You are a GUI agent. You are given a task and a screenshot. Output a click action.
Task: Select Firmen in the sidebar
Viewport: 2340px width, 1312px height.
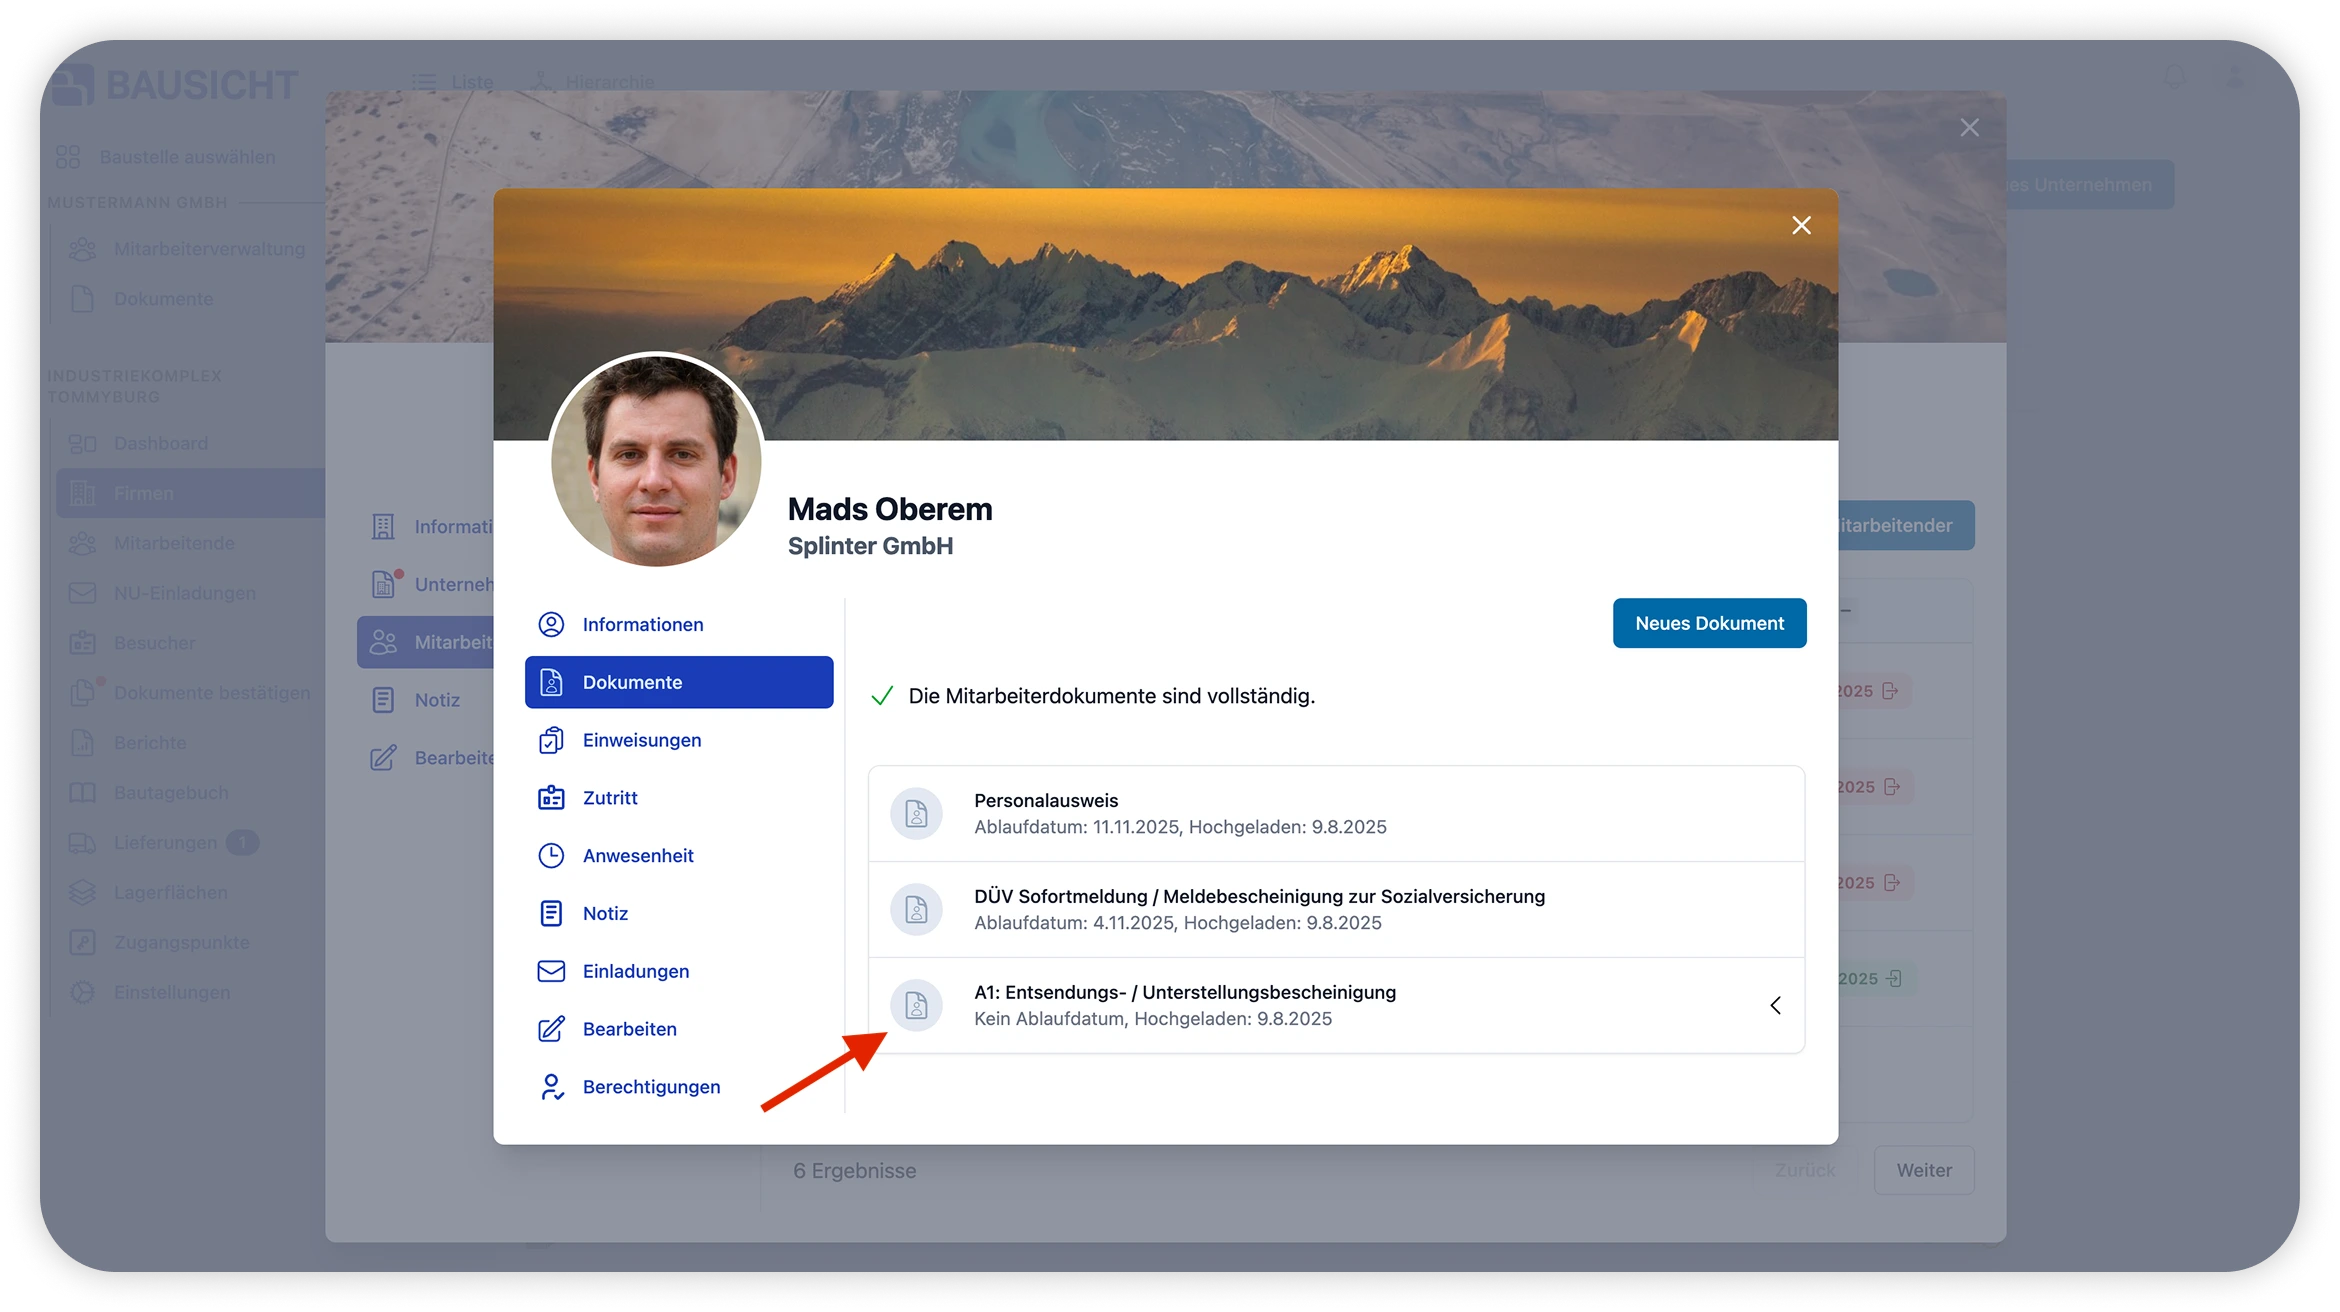(x=190, y=493)
